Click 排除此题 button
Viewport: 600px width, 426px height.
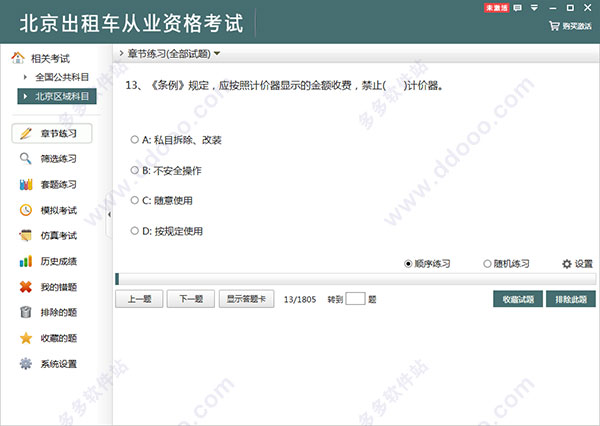[571, 299]
